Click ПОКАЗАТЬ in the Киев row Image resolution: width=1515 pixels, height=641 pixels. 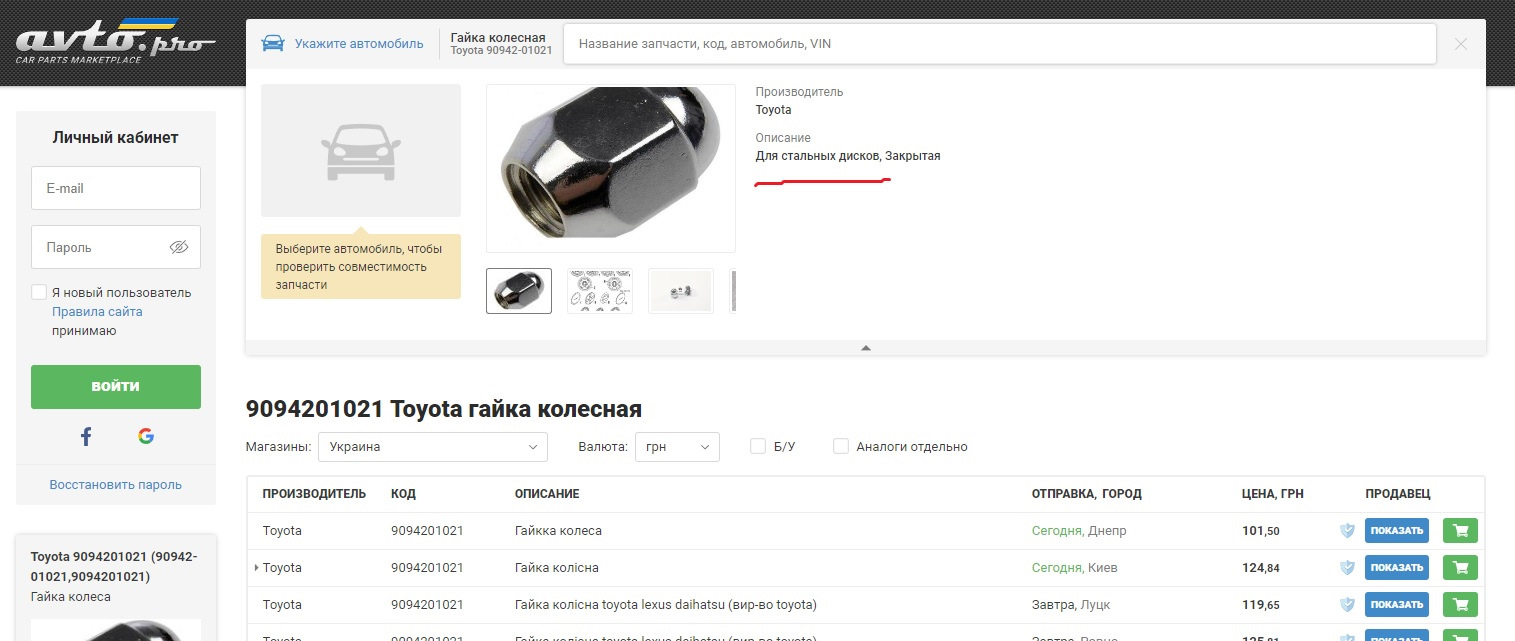pyautogui.click(x=1396, y=567)
